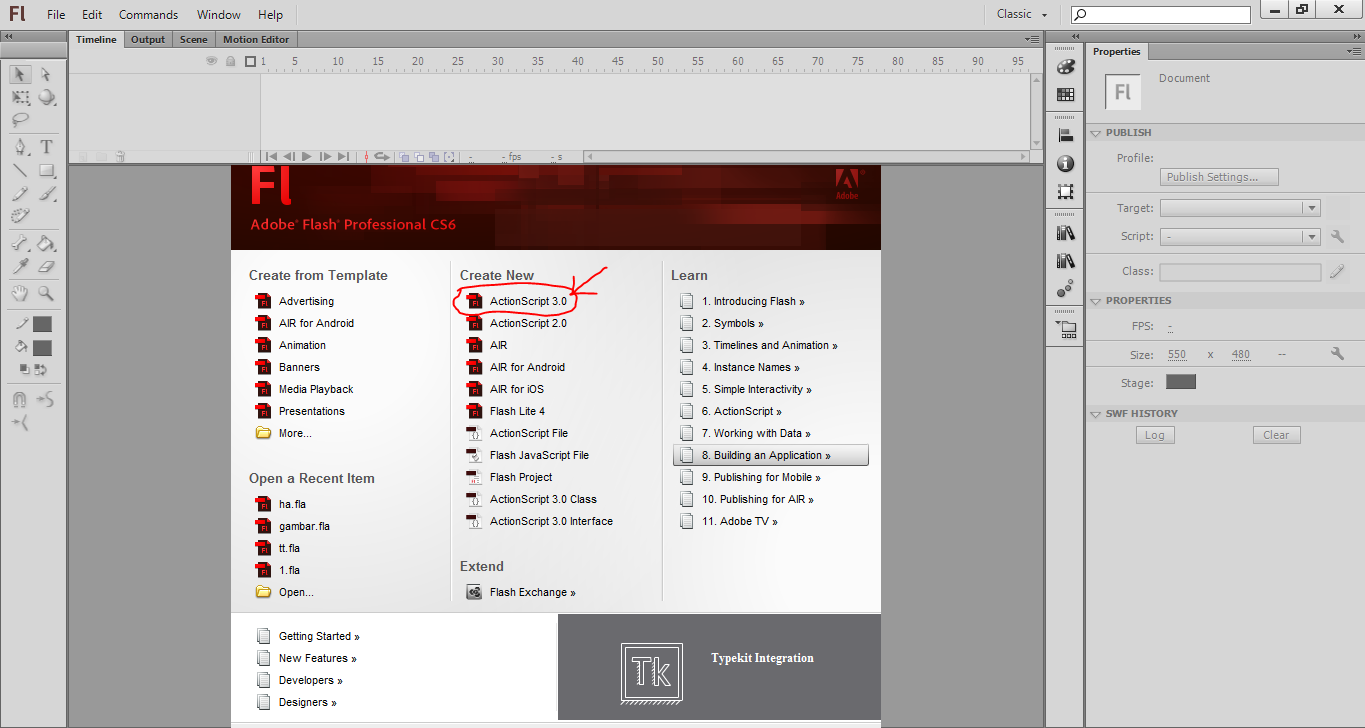The image size is (1365, 728).
Task: Select the Eraser tool
Action: click(x=46, y=266)
